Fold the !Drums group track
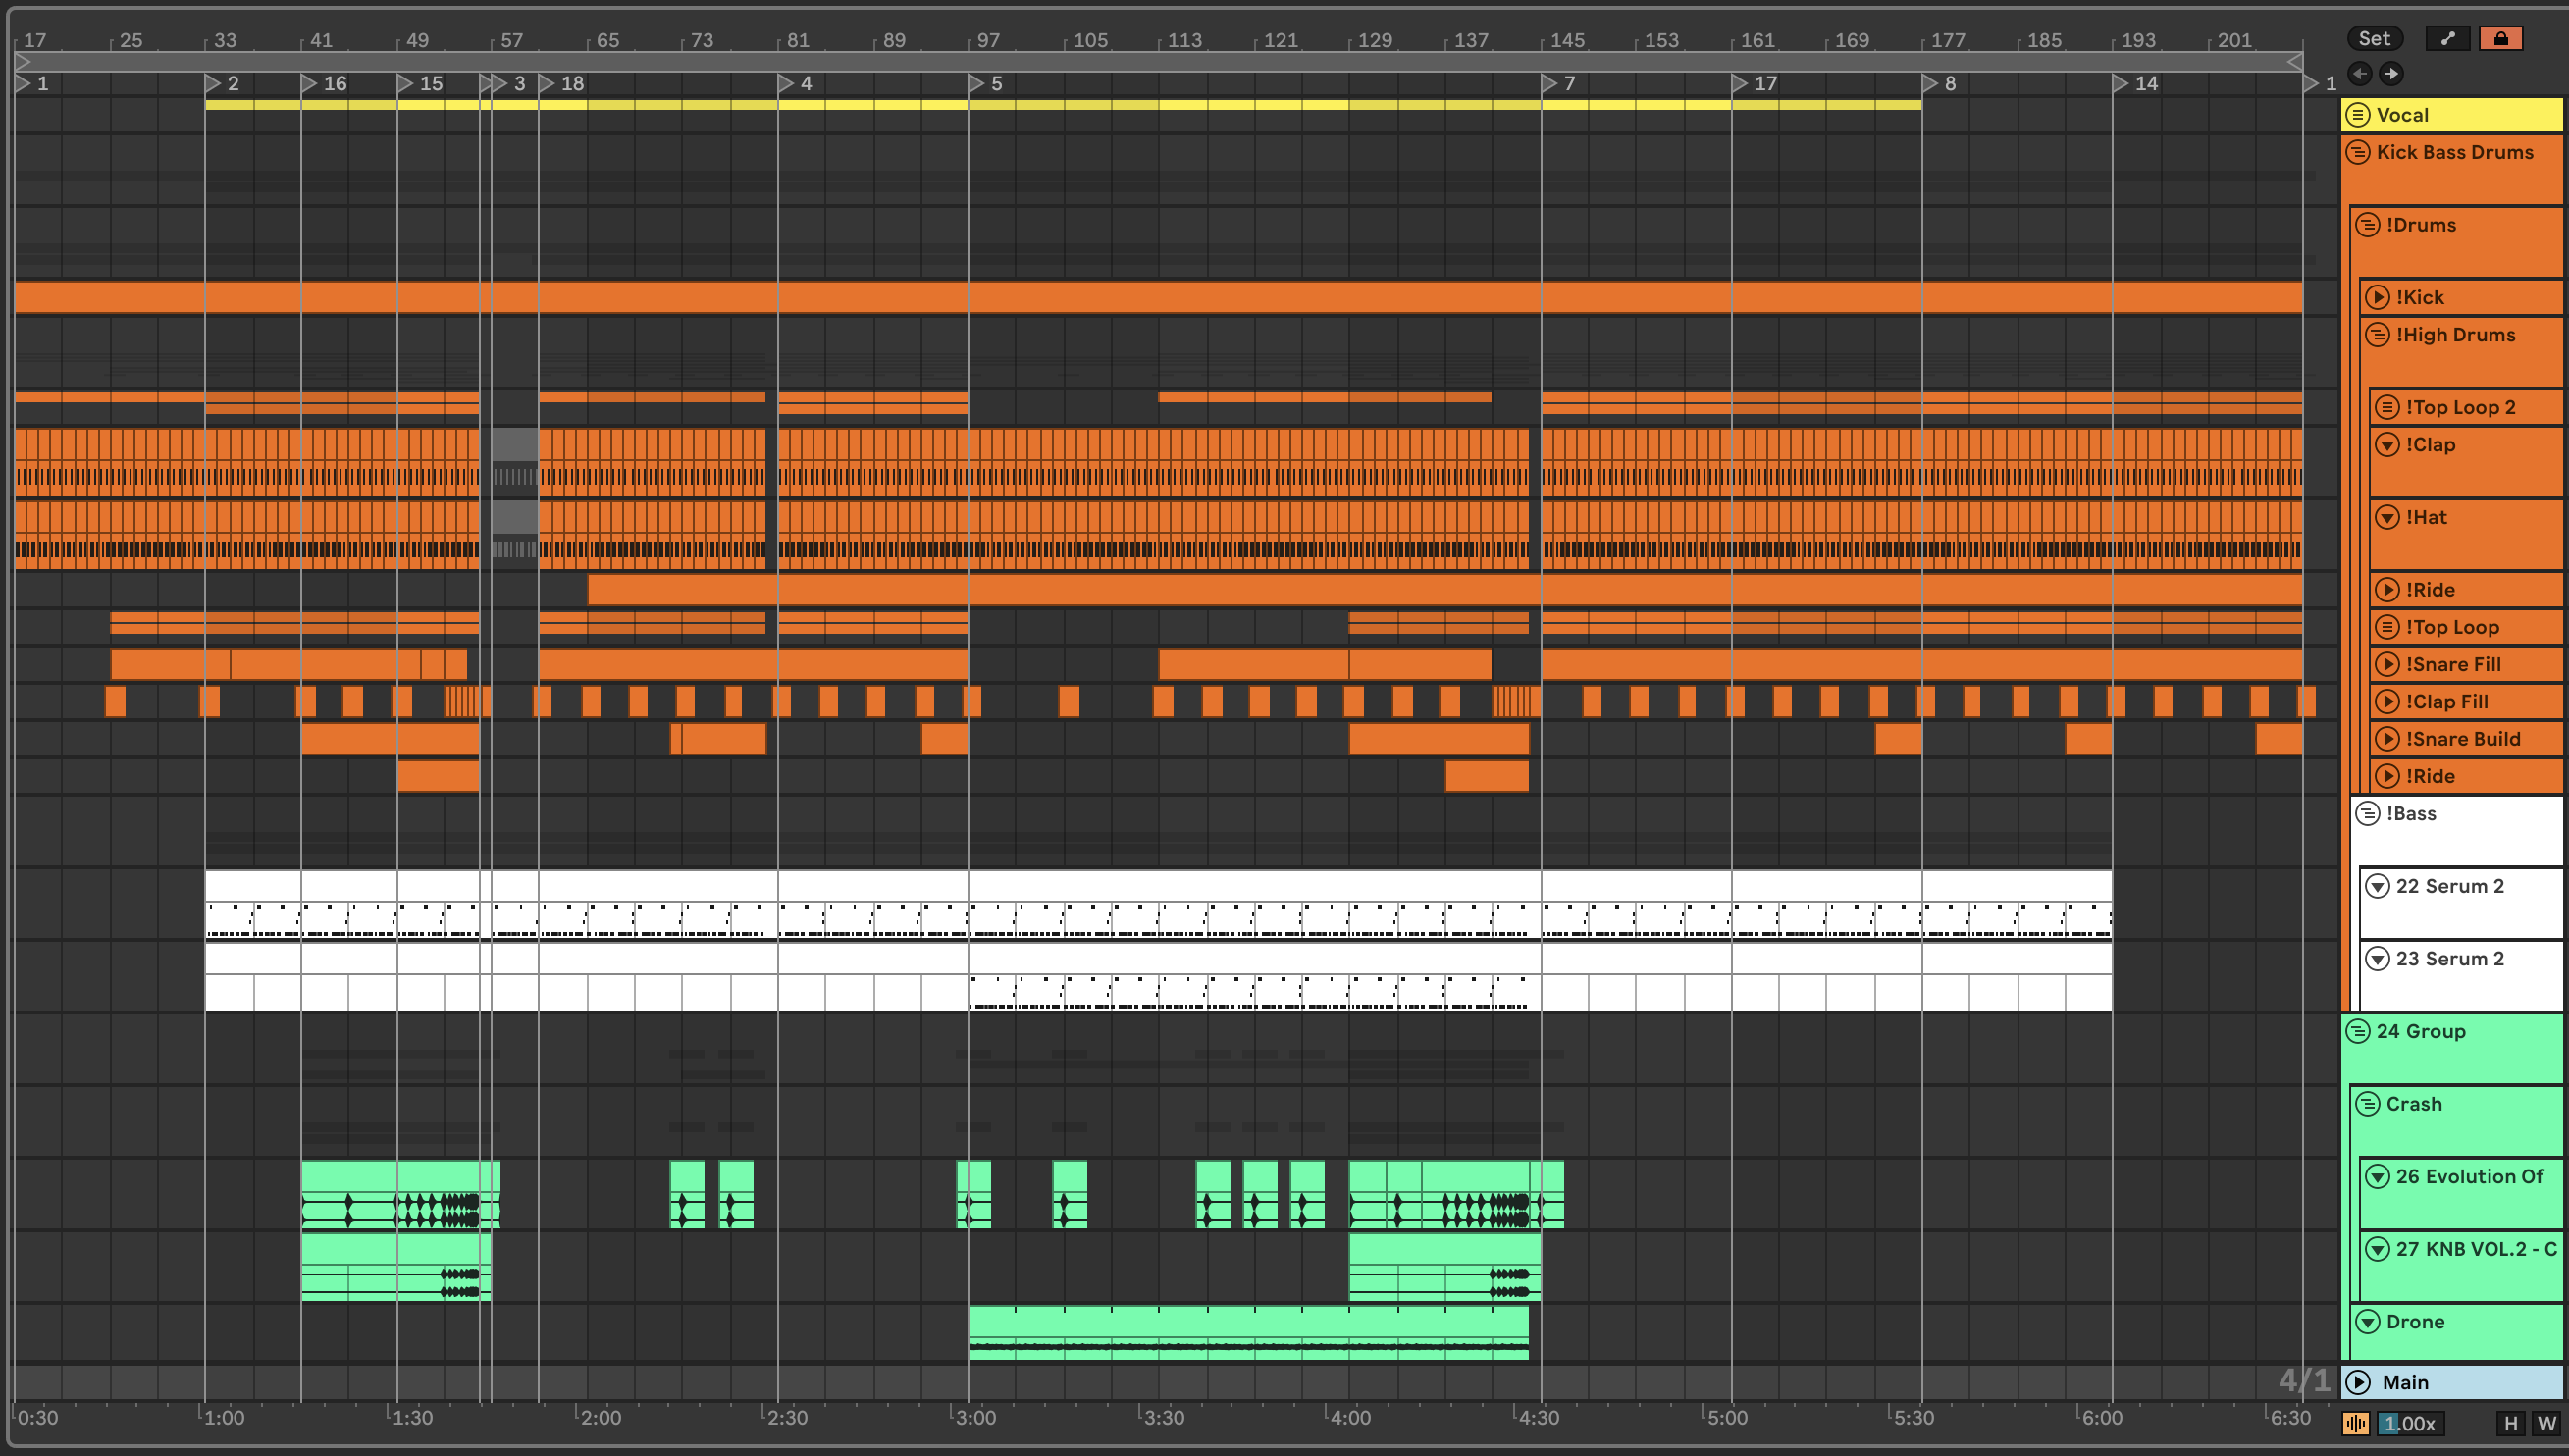The width and height of the screenshot is (2569, 1456). point(2367,225)
